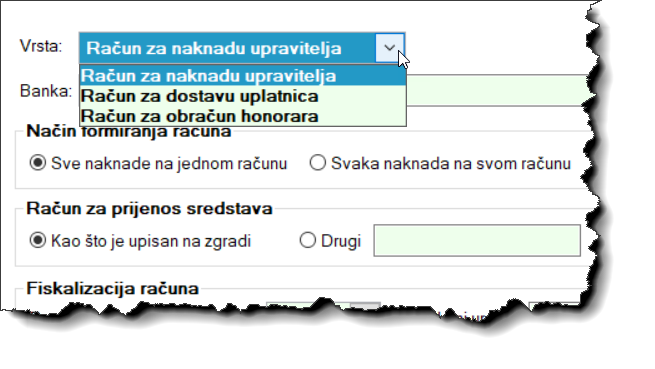The width and height of the screenshot is (655, 369).
Task: Click the 'Drugi' label text
Action: pyautogui.click(x=341, y=241)
